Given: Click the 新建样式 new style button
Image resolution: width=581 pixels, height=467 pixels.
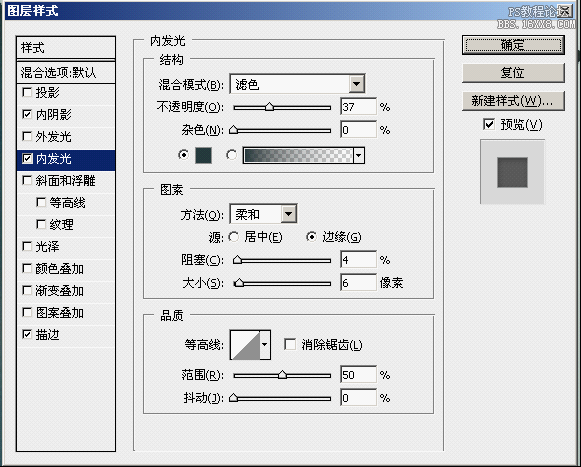Looking at the screenshot, I should point(513,101).
